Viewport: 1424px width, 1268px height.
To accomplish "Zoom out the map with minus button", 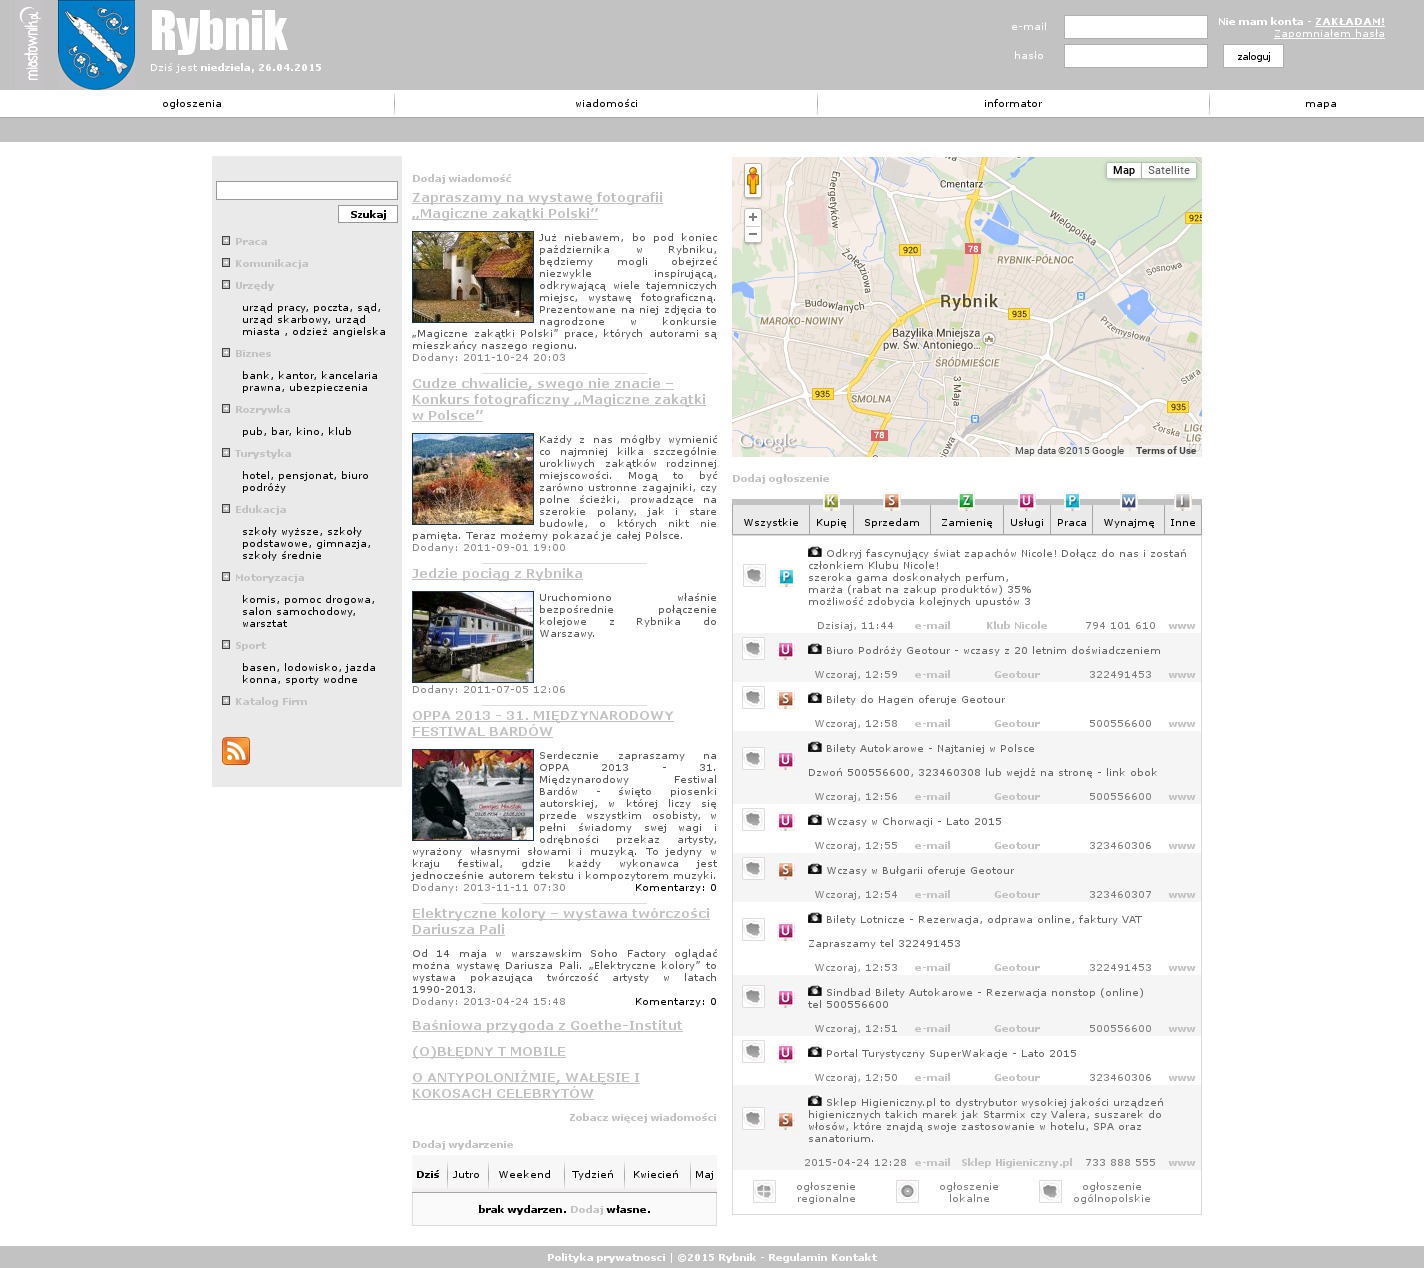I will (x=753, y=234).
